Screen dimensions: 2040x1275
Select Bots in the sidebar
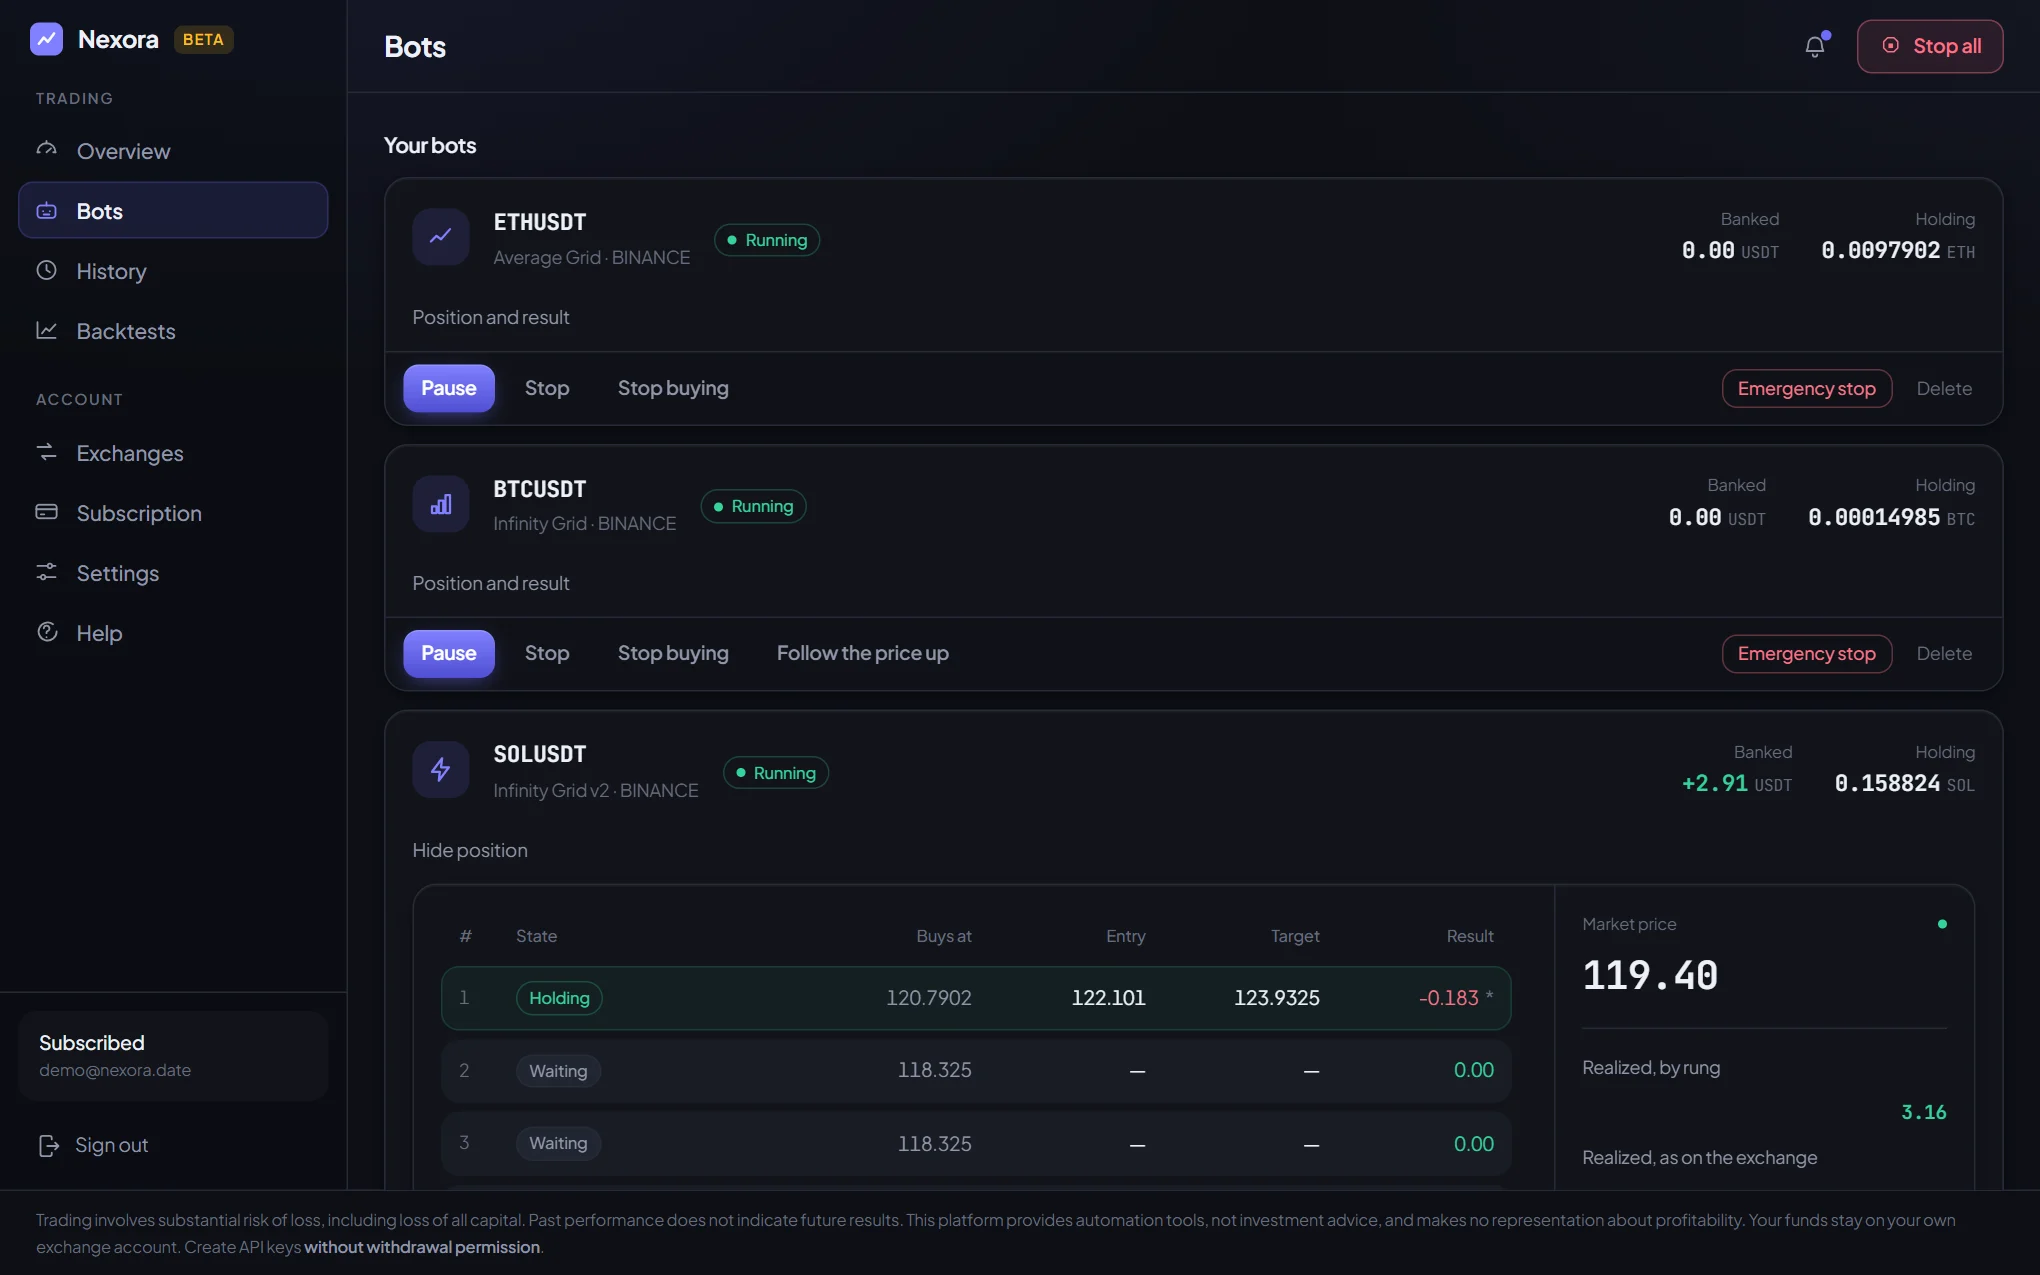click(173, 210)
